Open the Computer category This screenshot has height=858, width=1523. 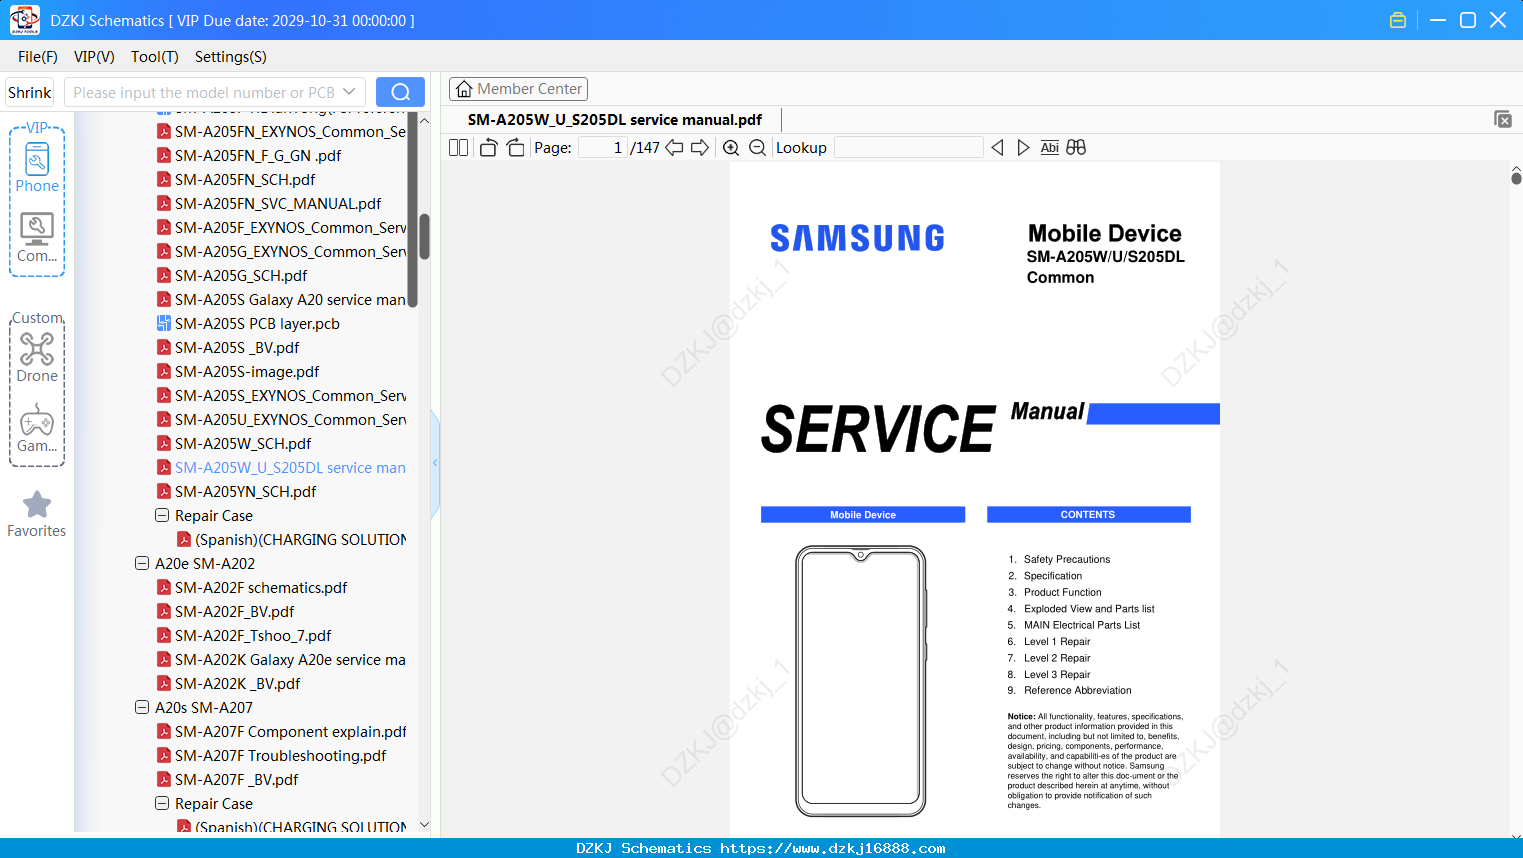(x=37, y=238)
